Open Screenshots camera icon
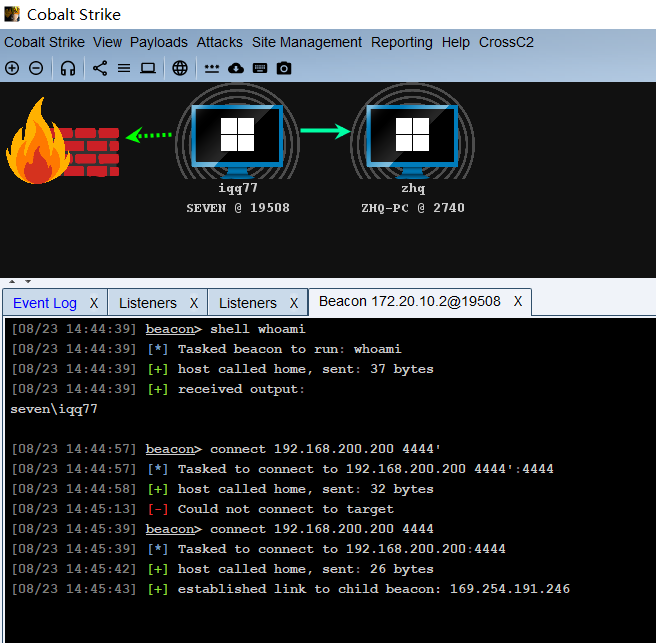The image size is (656, 643). coord(284,68)
